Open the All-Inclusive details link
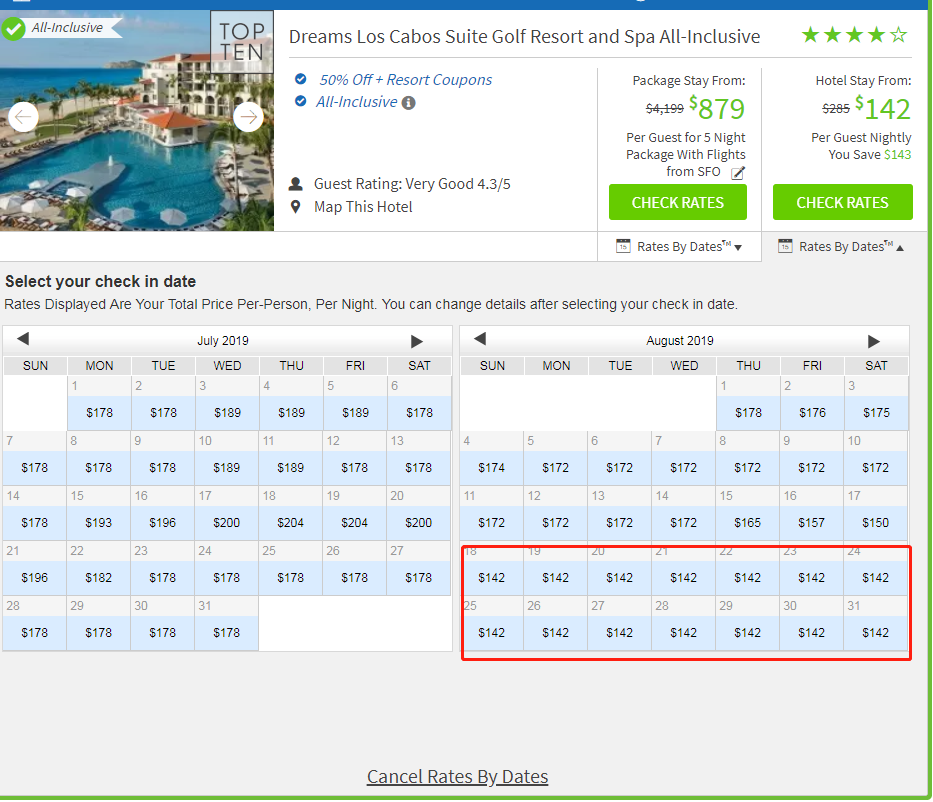The width and height of the screenshot is (933, 802). click(356, 102)
